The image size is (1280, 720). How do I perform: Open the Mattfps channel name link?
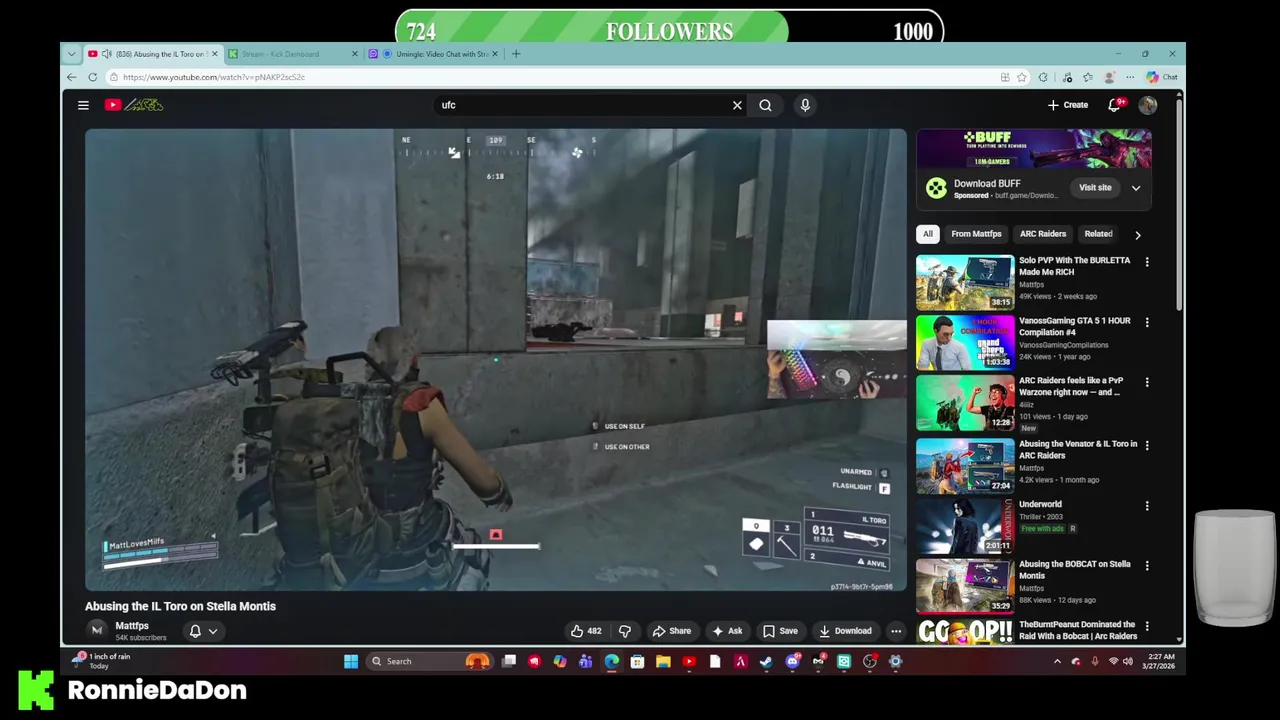132,626
